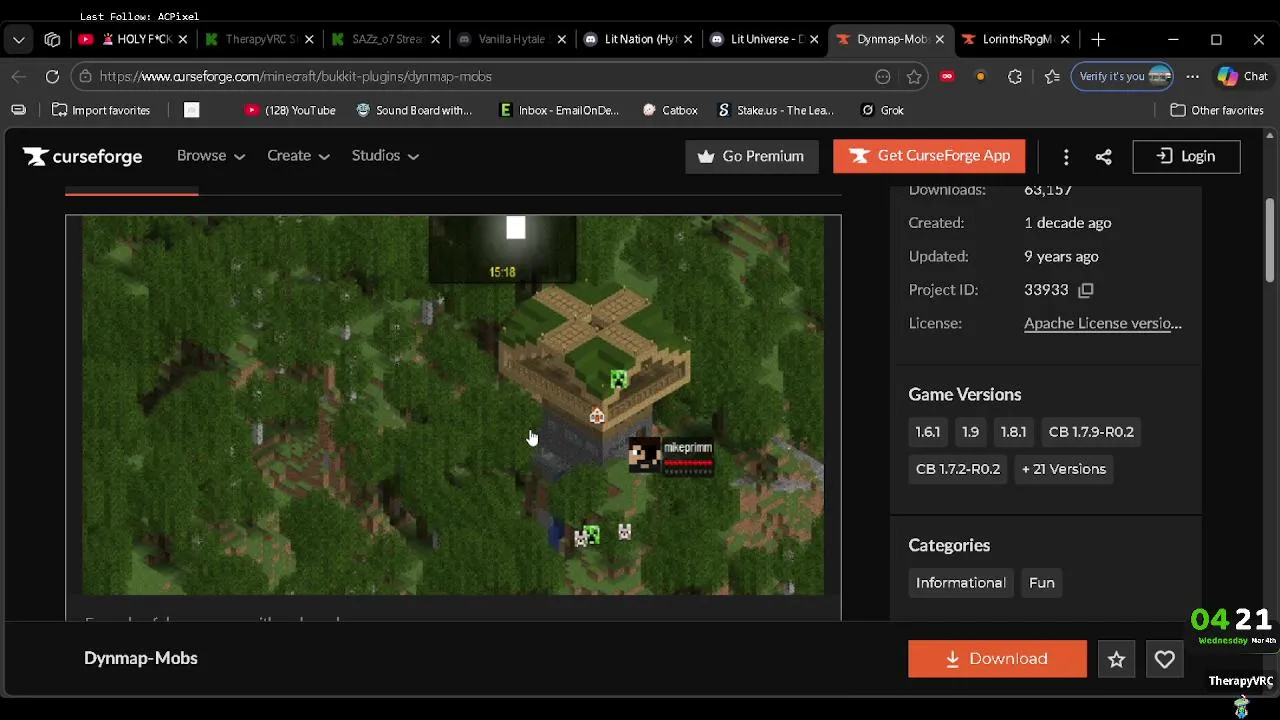Screen dimensions: 1280x720
Task: Copy the Project ID 33933
Action: point(1086,290)
